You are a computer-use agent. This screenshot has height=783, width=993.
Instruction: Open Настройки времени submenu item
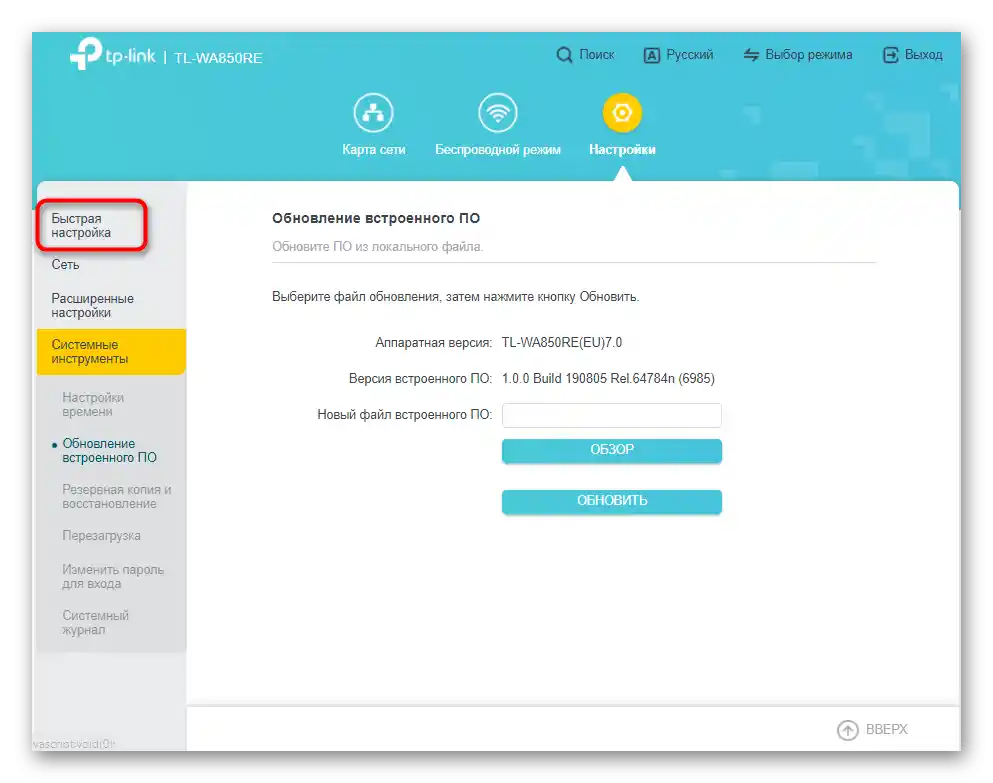click(92, 404)
